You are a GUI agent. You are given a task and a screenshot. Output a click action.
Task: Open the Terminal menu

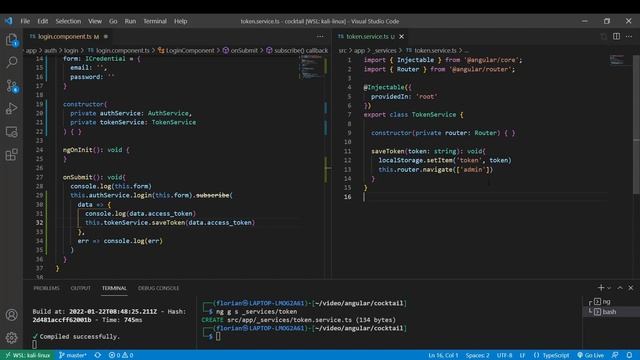(x=155, y=21)
